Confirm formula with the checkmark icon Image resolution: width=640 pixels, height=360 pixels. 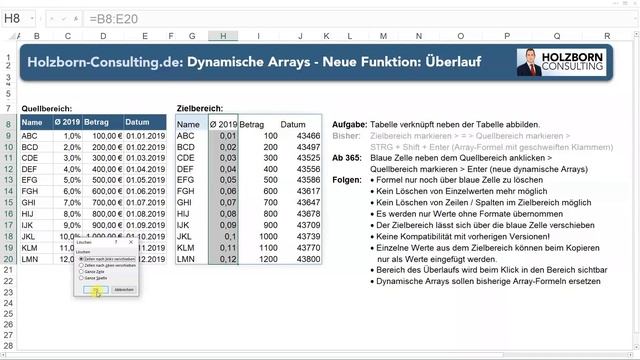tap(64, 19)
